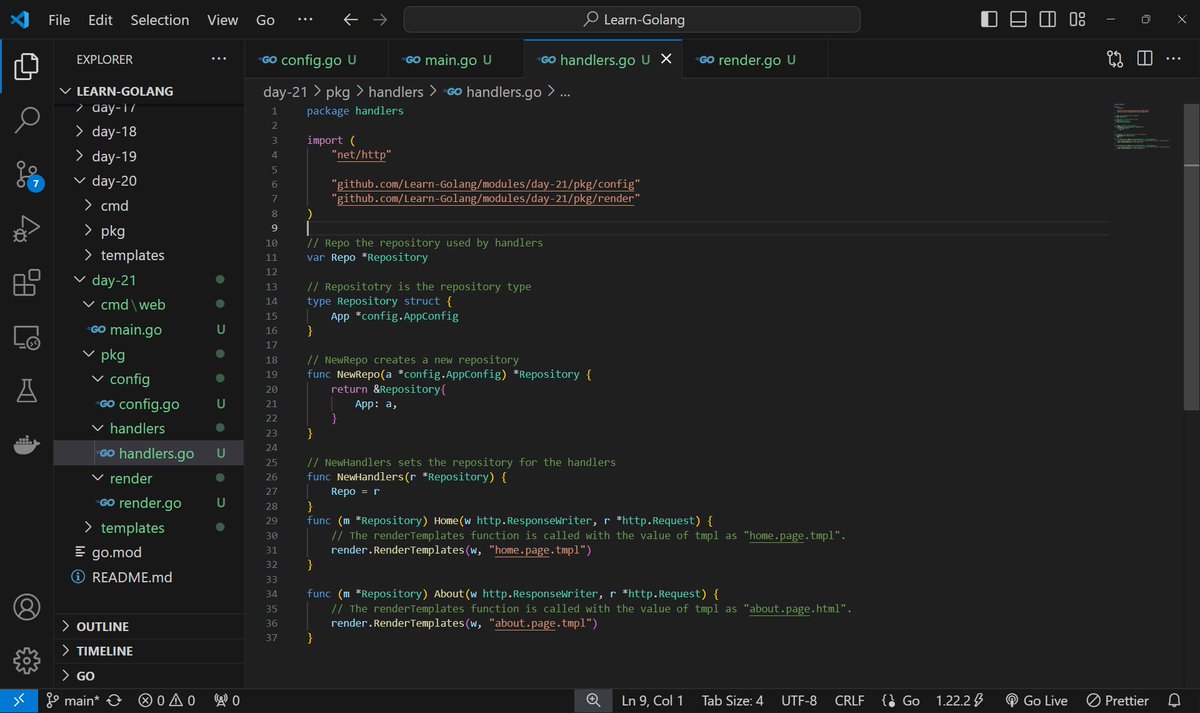Click Ln 9, Col 1 cursor position
Viewport: 1200px width, 713px height.
(653, 701)
